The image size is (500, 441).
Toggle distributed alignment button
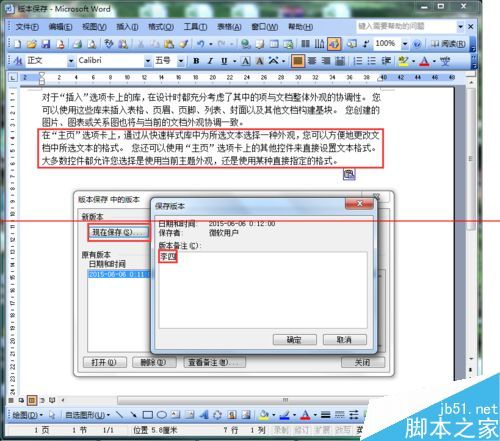click(x=340, y=61)
